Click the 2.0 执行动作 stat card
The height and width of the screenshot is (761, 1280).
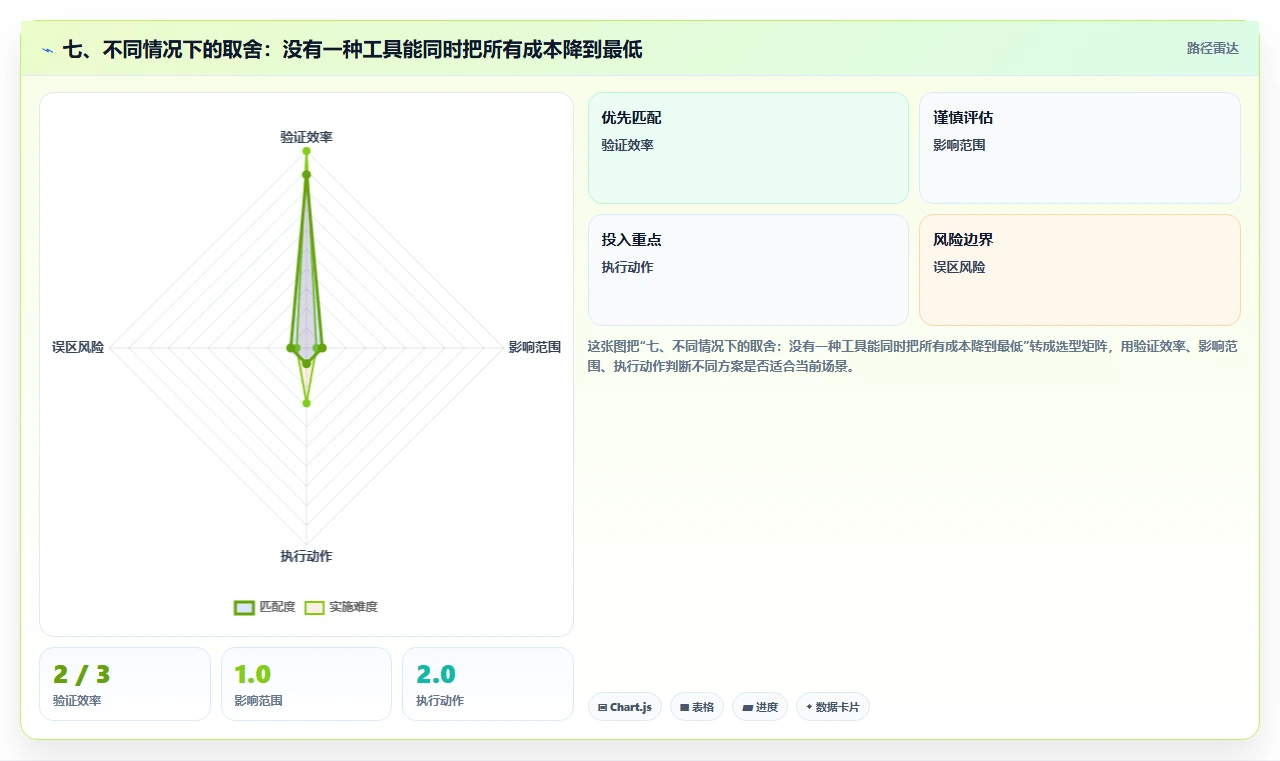coord(488,684)
